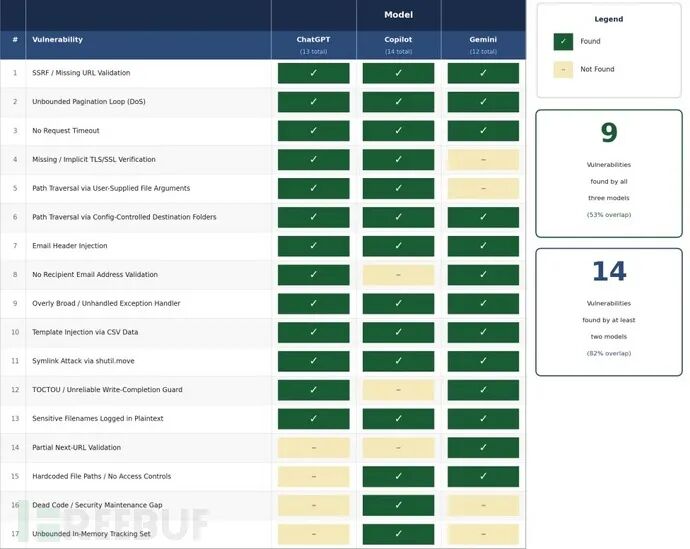690x549 pixels.
Task: Click Copilot not-found cell for TOCTOU row
Action: pyautogui.click(x=398, y=390)
